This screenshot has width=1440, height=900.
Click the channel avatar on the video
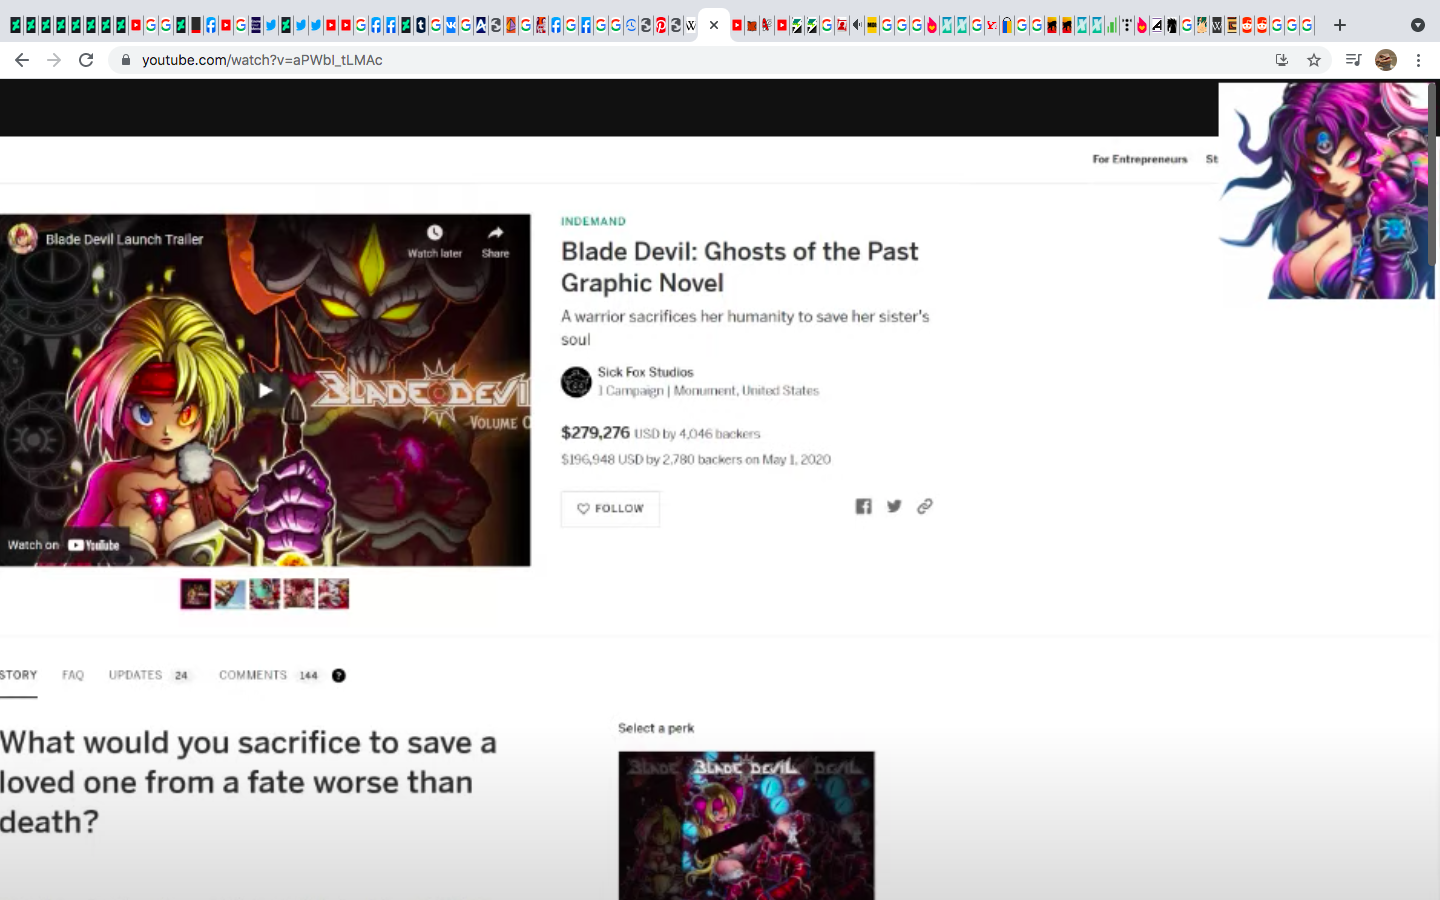[23, 239]
